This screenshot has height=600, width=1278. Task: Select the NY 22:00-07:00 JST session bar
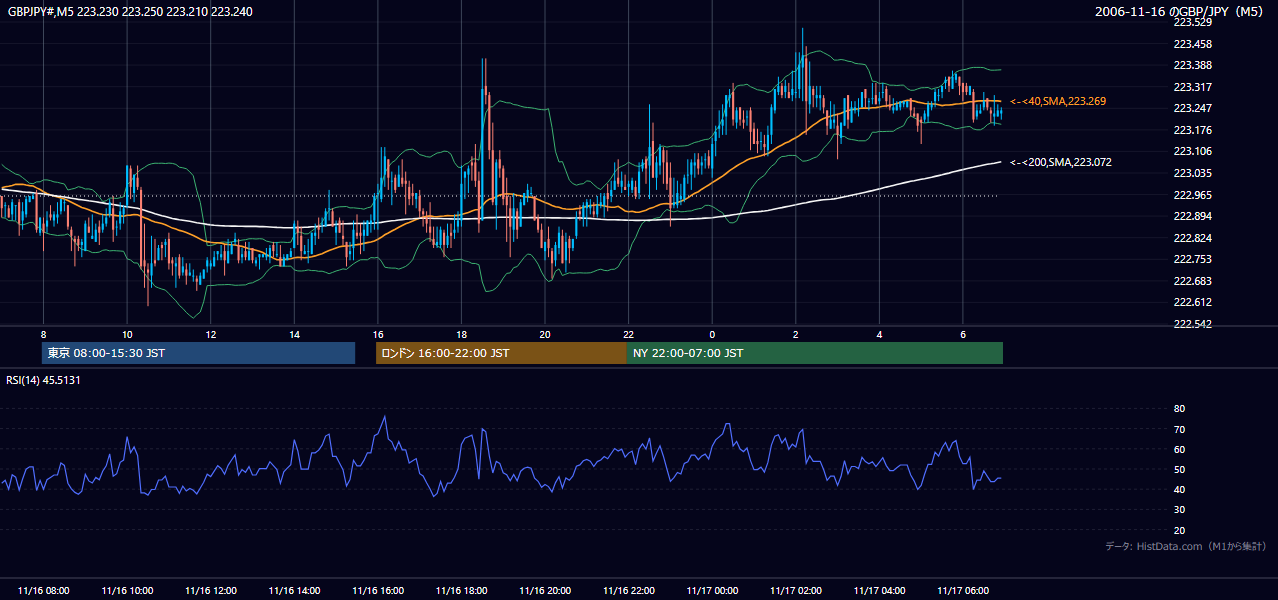click(815, 353)
